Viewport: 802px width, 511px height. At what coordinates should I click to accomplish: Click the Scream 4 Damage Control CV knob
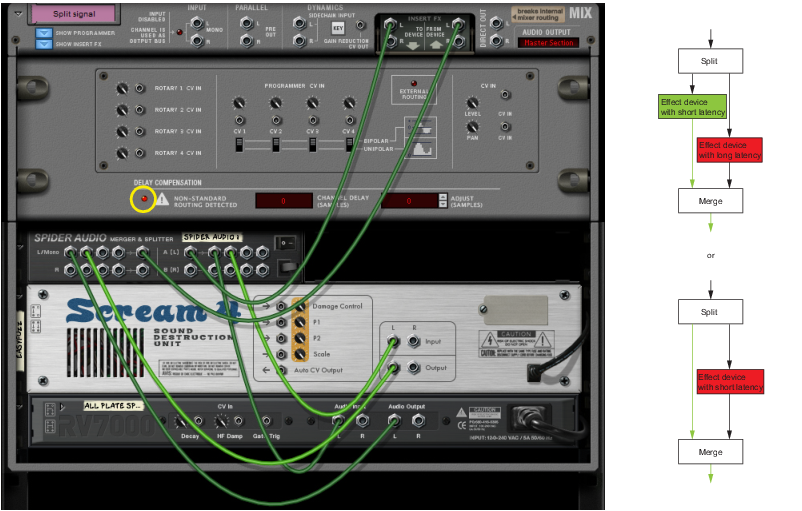pos(299,306)
